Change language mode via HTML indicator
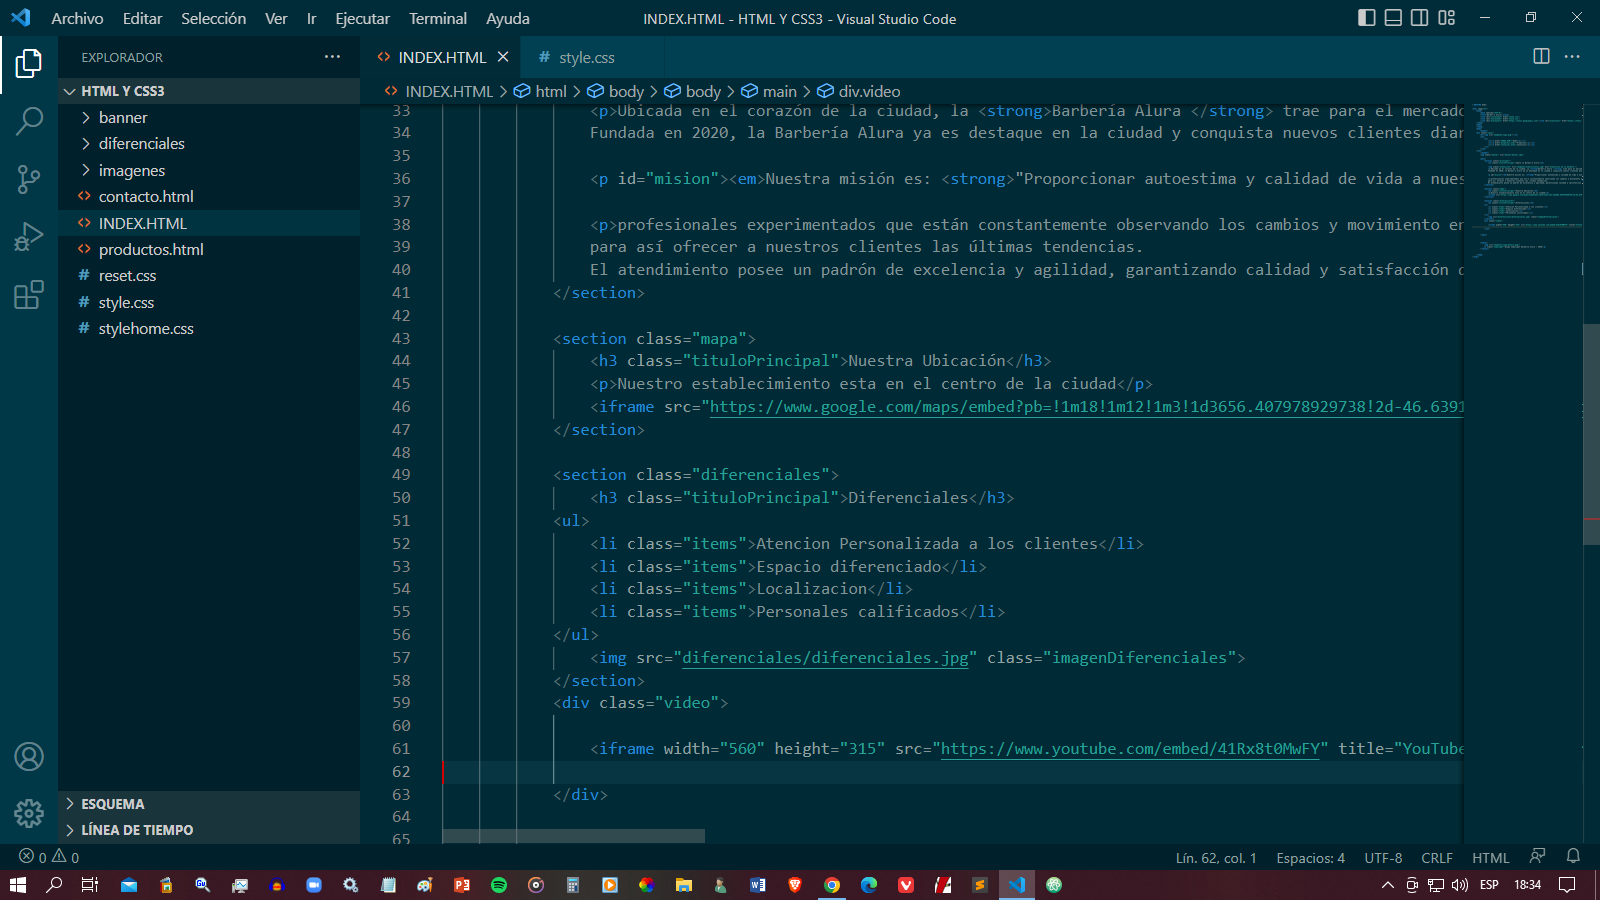Screen dimensions: 1600x900 click(x=1491, y=857)
